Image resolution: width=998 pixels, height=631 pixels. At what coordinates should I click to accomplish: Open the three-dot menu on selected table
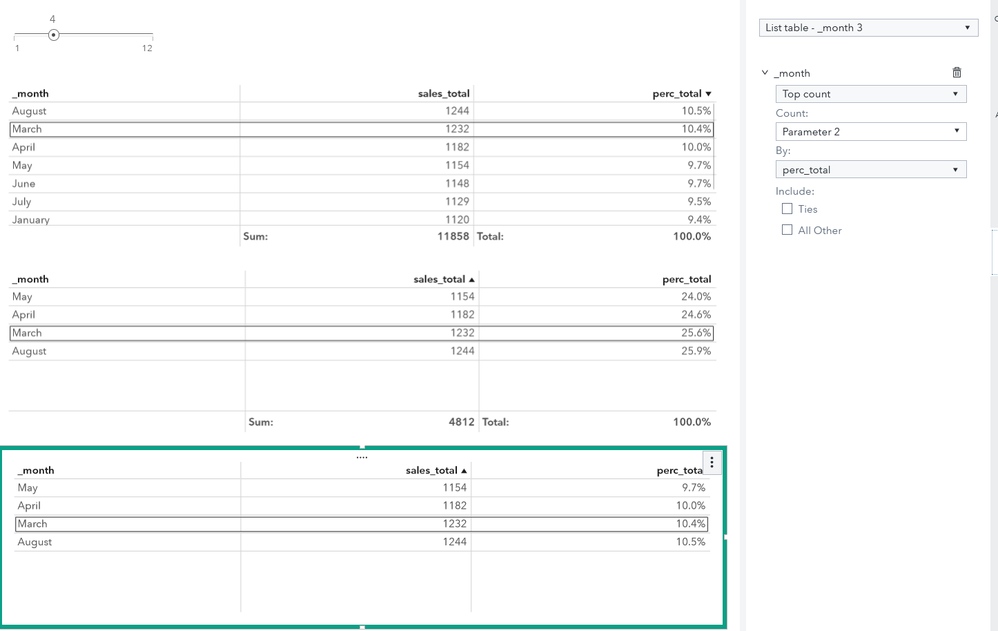712,463
